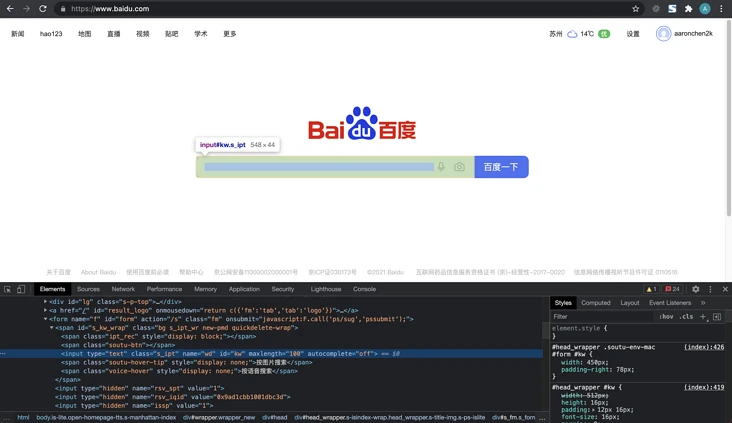Click the red errors counter badge
Image resolution: width=732 pixels, height=423 pixels.
[x=672, y=289]
